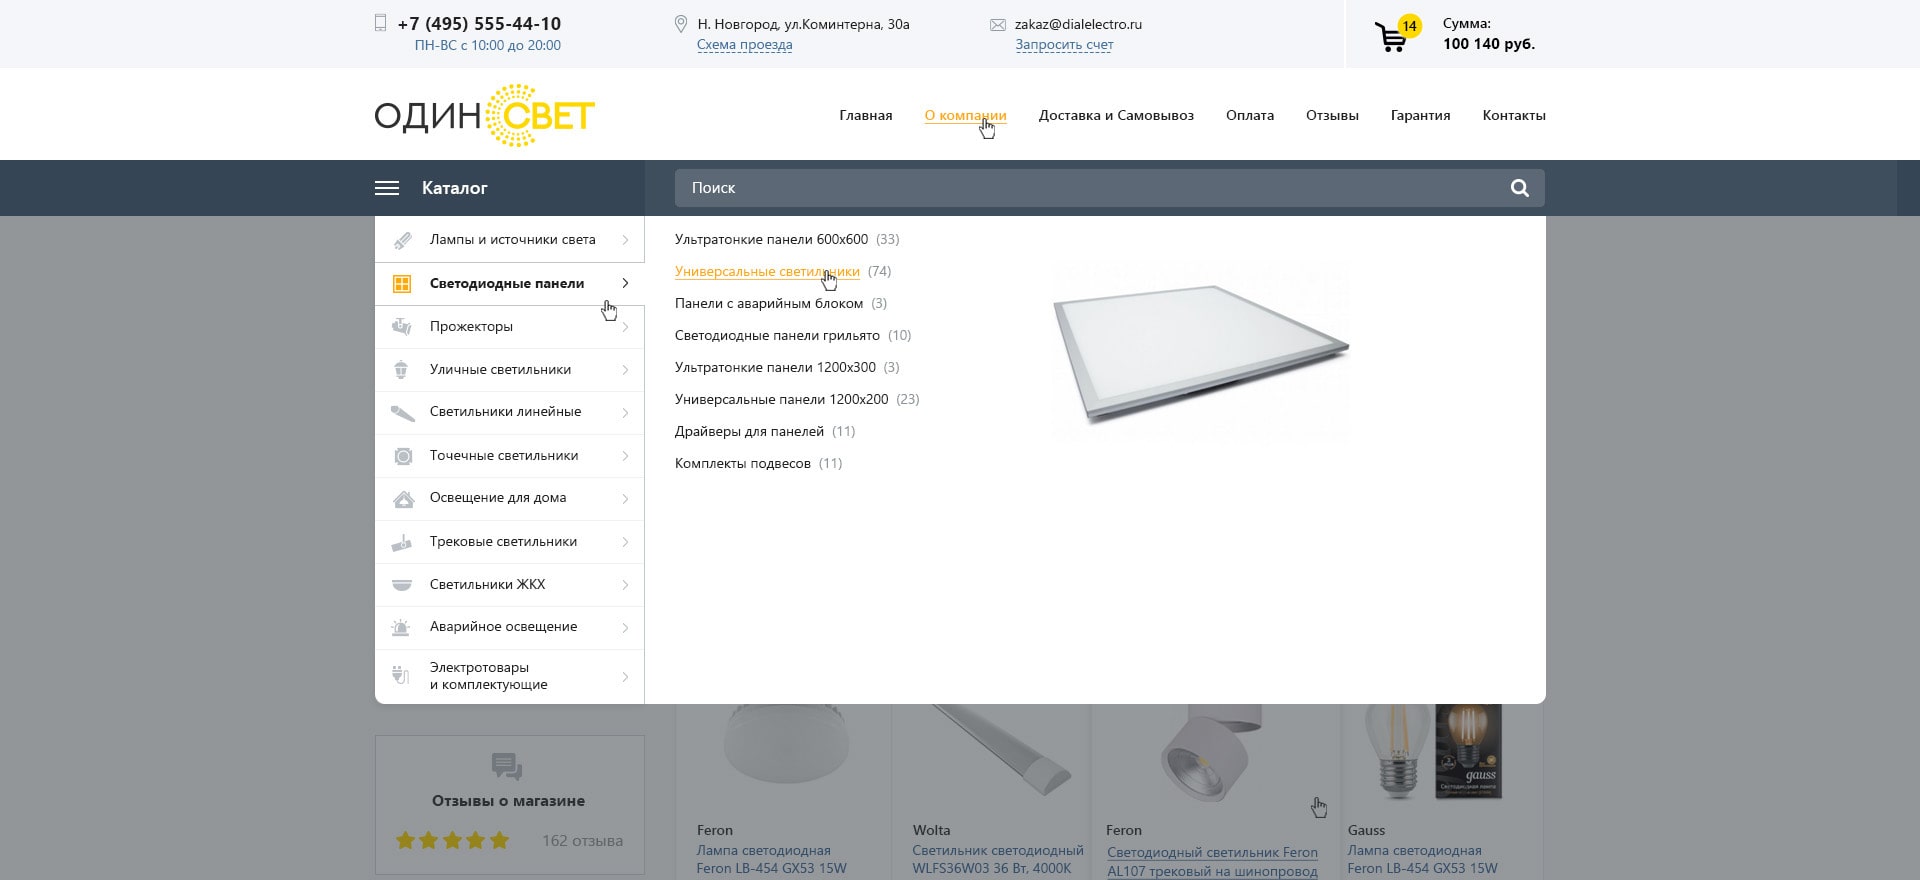
Task: Click the phone icon beside the number
Action: (x=380, y=23)
